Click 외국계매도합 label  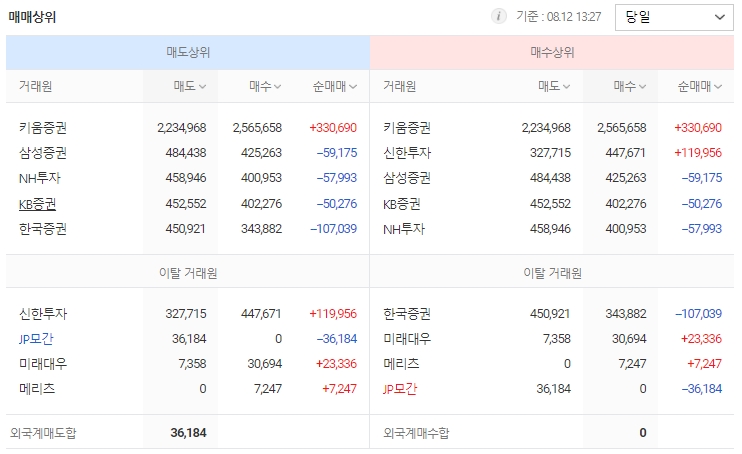pyautogui.click(x=43, y=433)
